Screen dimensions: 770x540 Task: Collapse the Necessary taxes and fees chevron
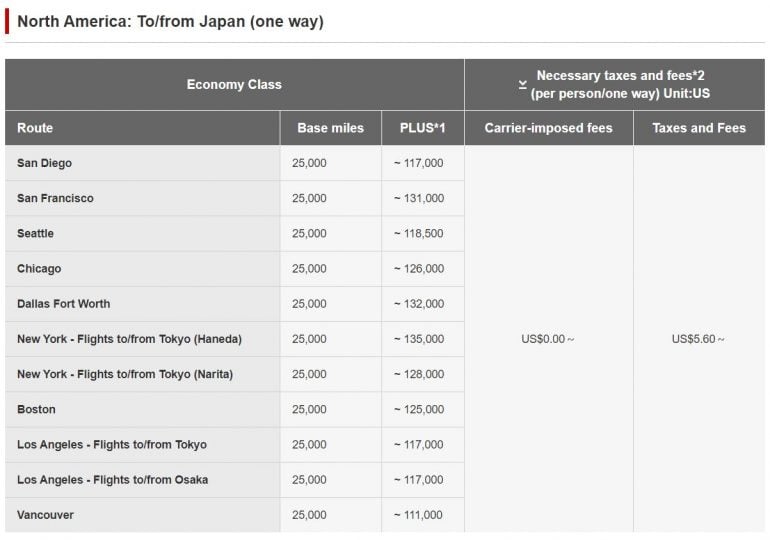tap(522, 85)
